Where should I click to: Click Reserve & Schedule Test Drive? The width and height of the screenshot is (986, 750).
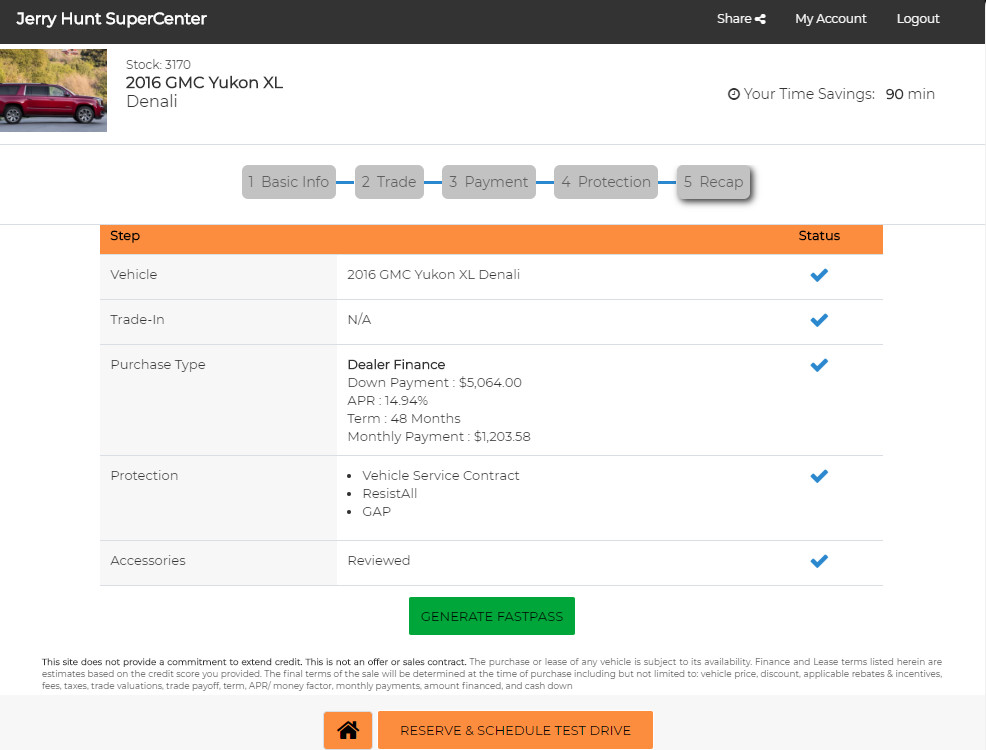515,730
